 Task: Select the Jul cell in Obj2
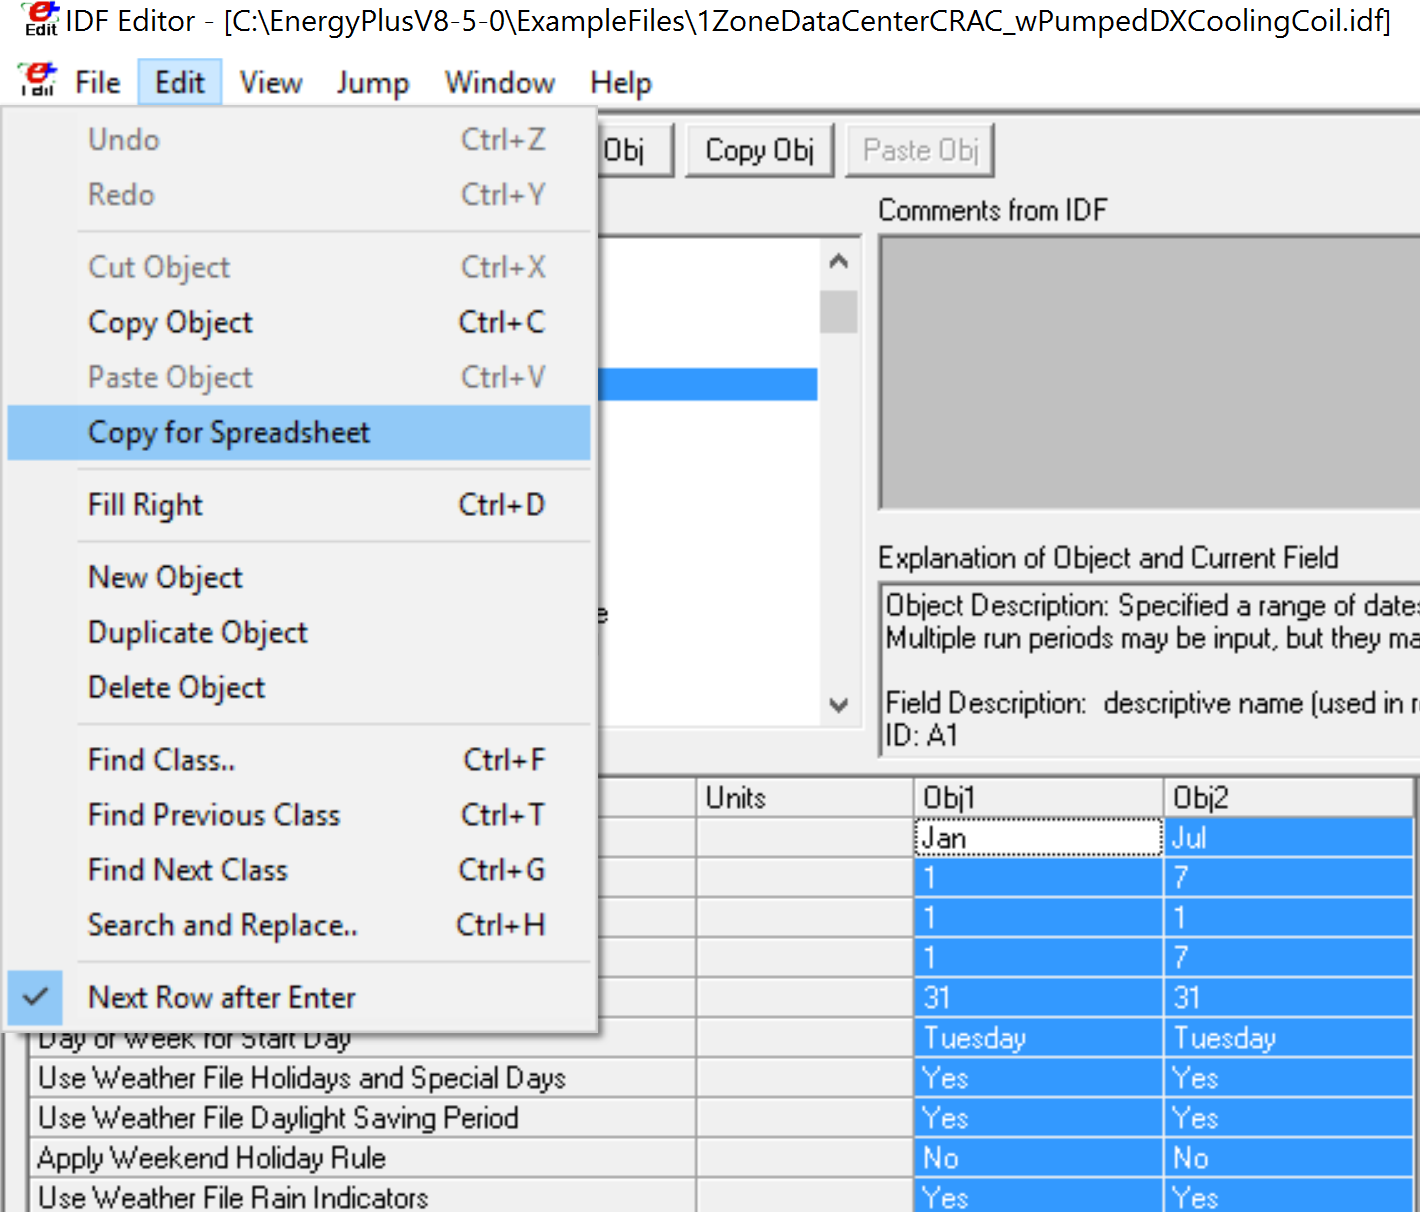point(1288,838)
